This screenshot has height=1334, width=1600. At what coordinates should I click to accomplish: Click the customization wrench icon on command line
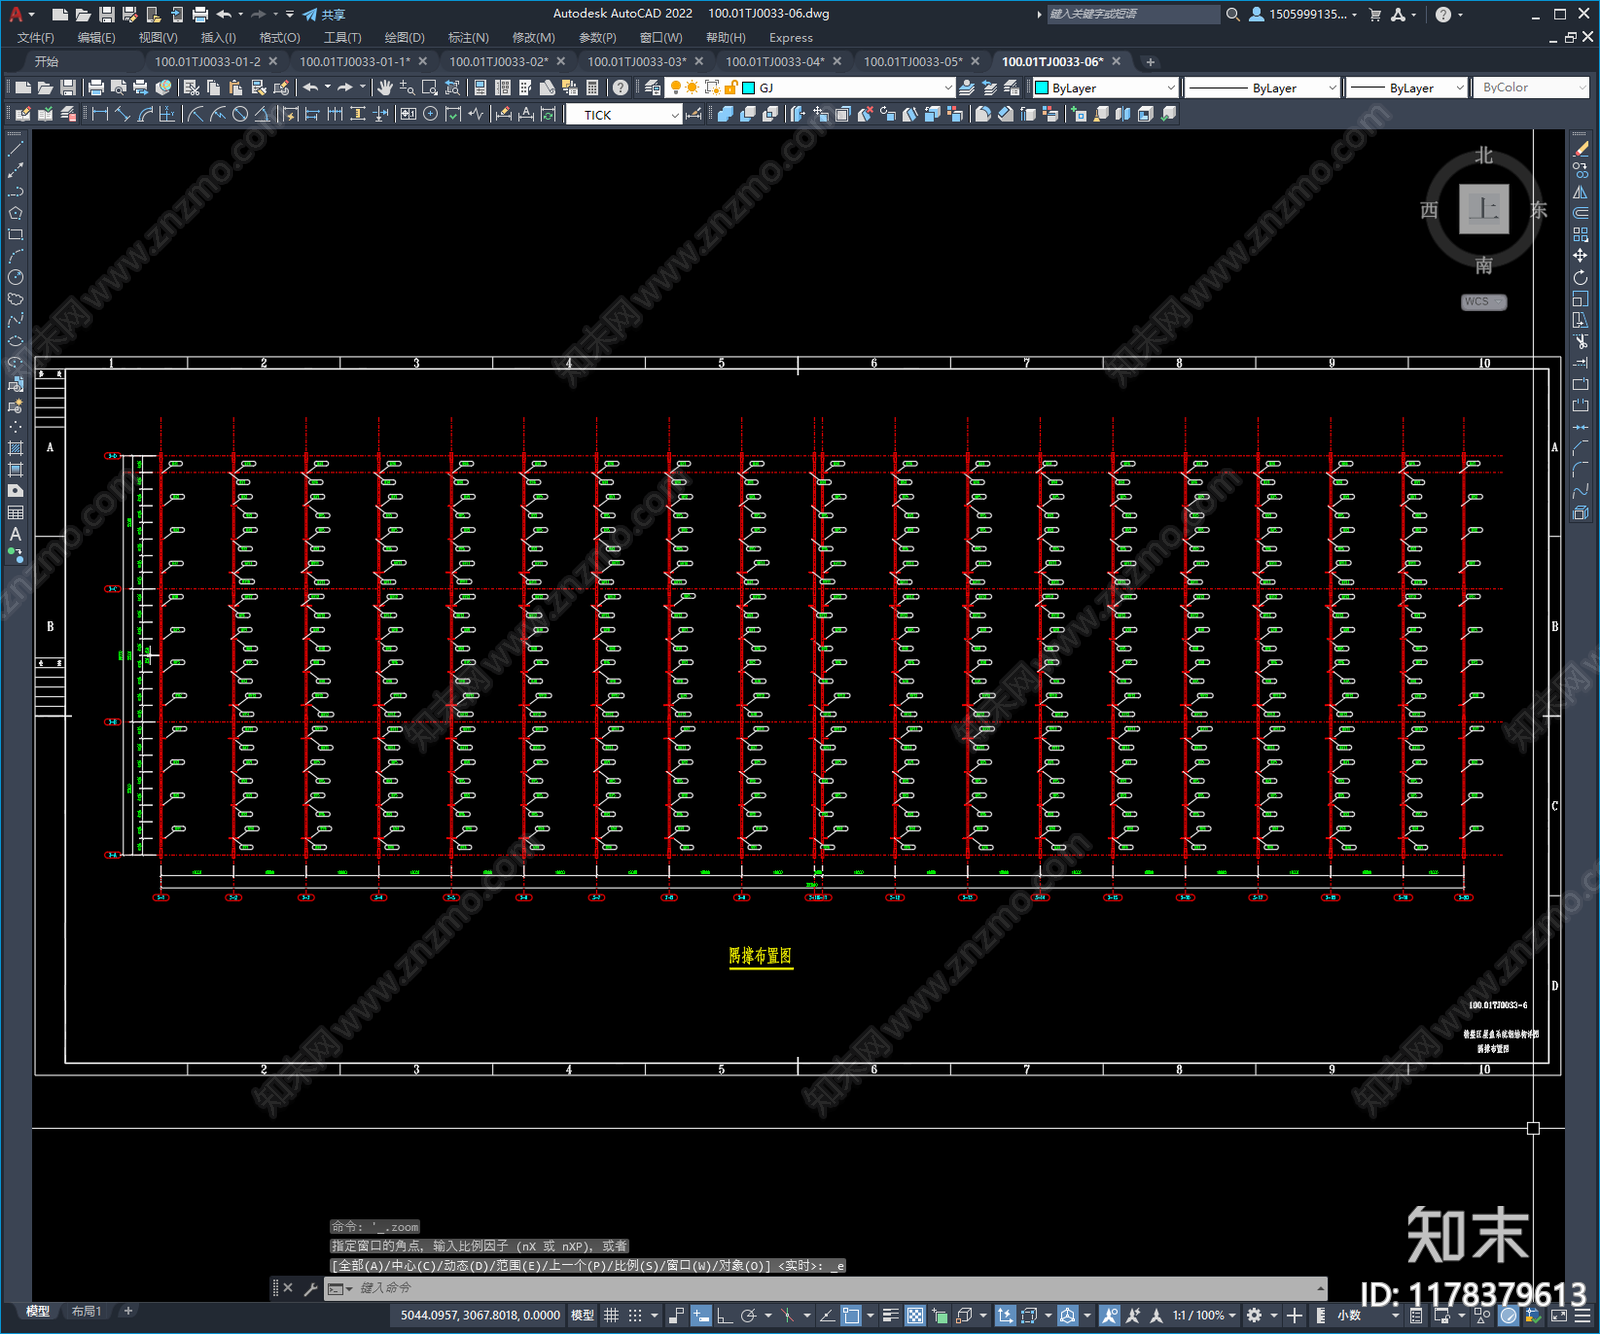(x=310, y=1289)
